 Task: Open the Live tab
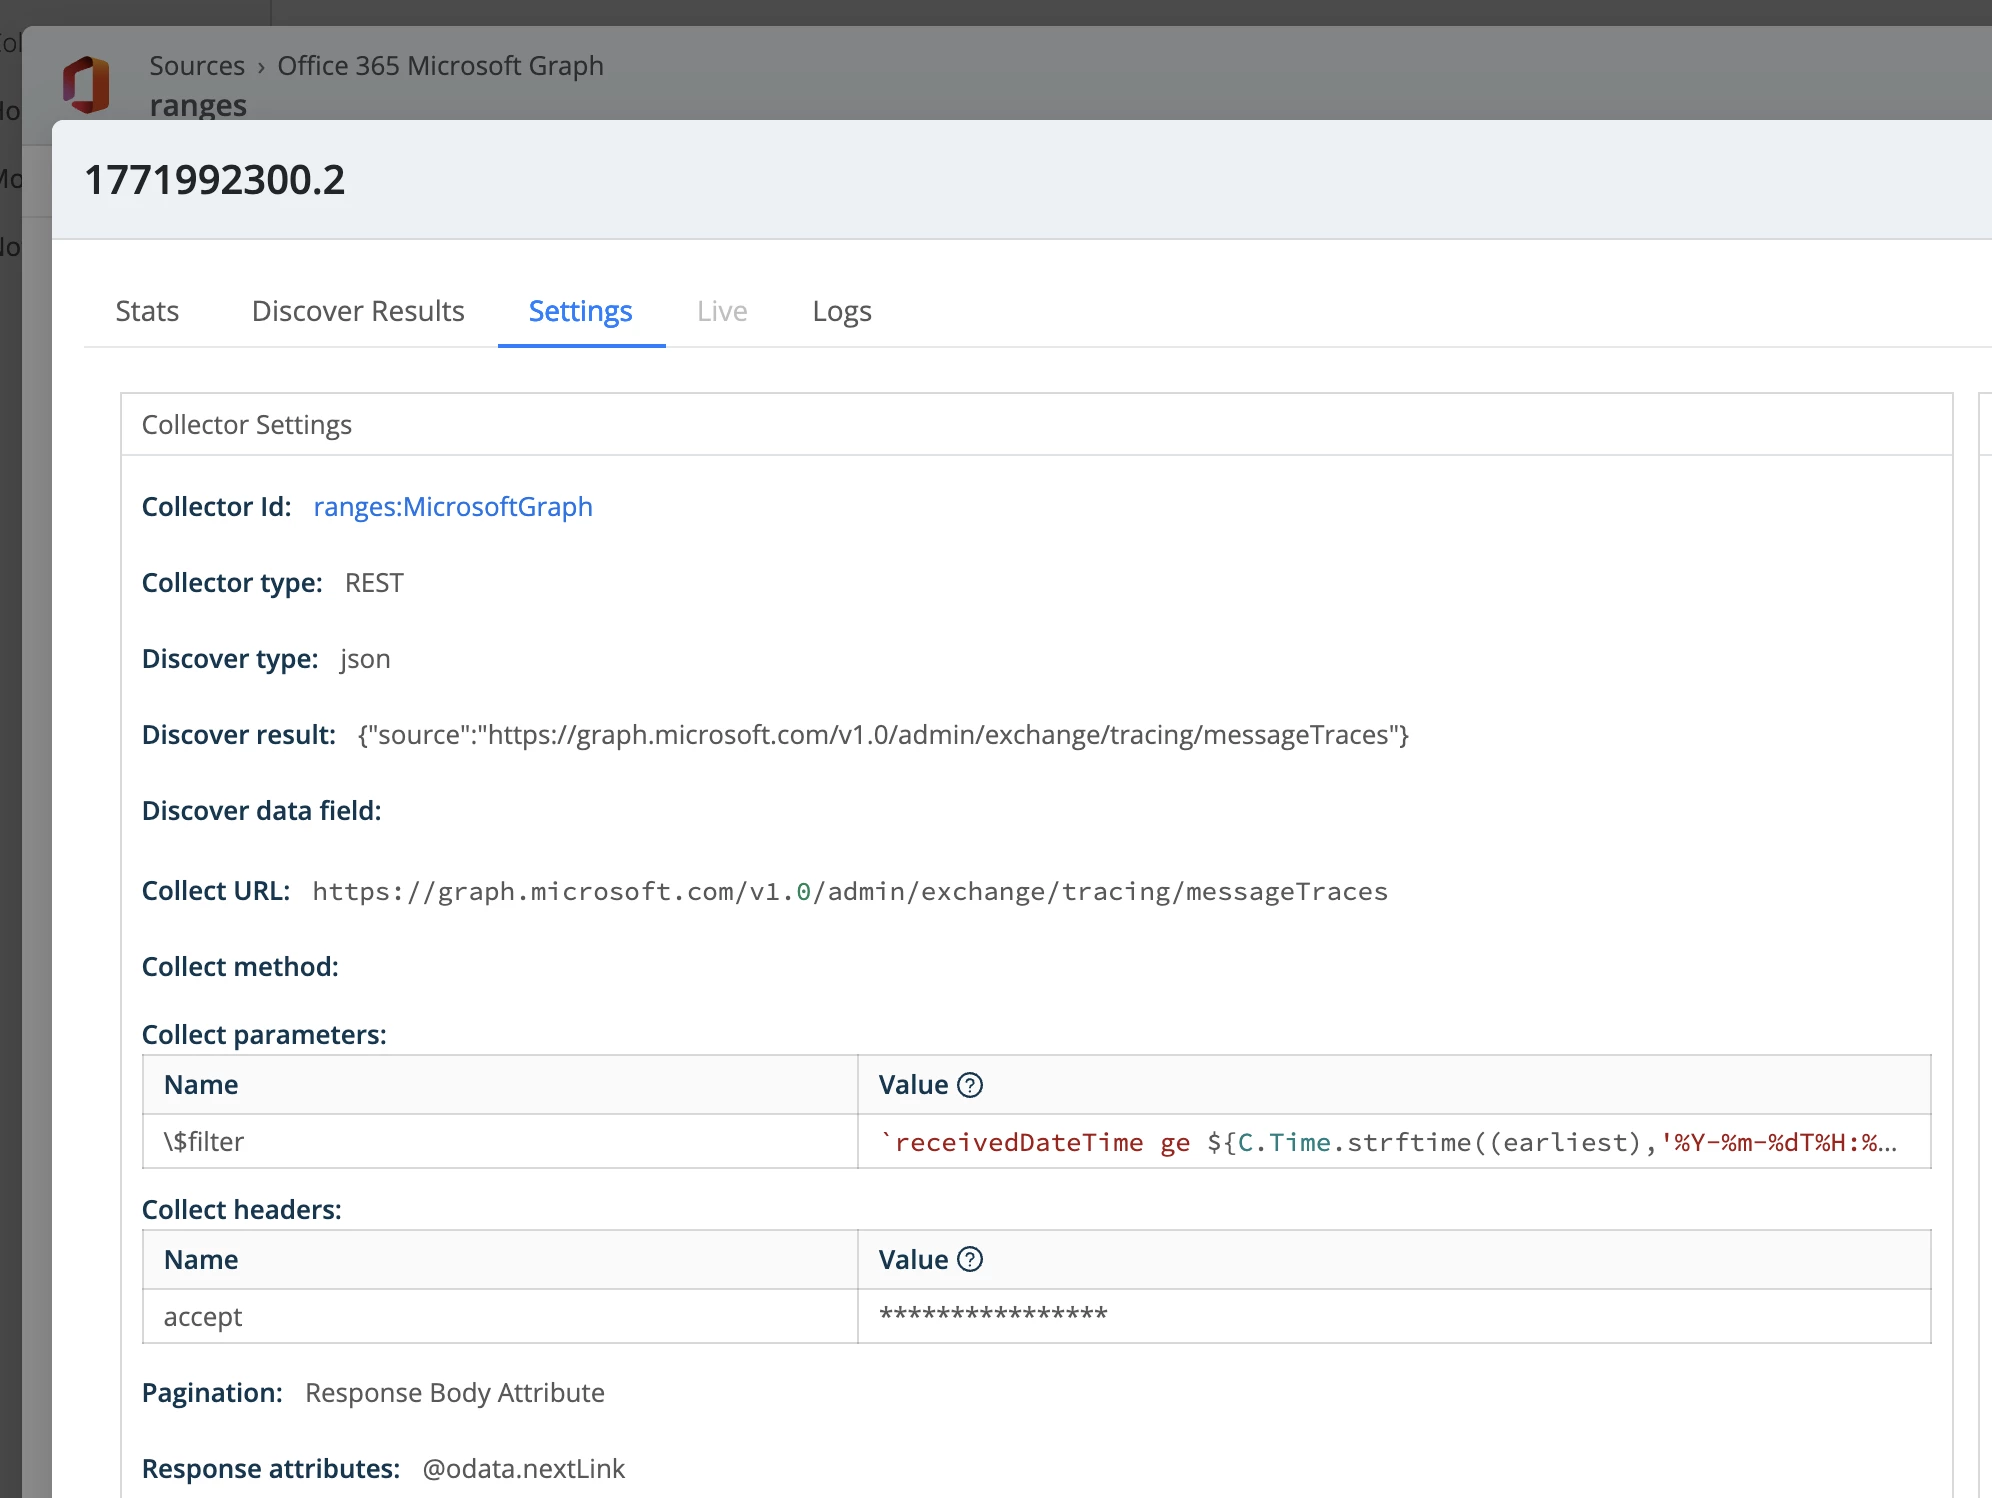click(x=722, y=311)
